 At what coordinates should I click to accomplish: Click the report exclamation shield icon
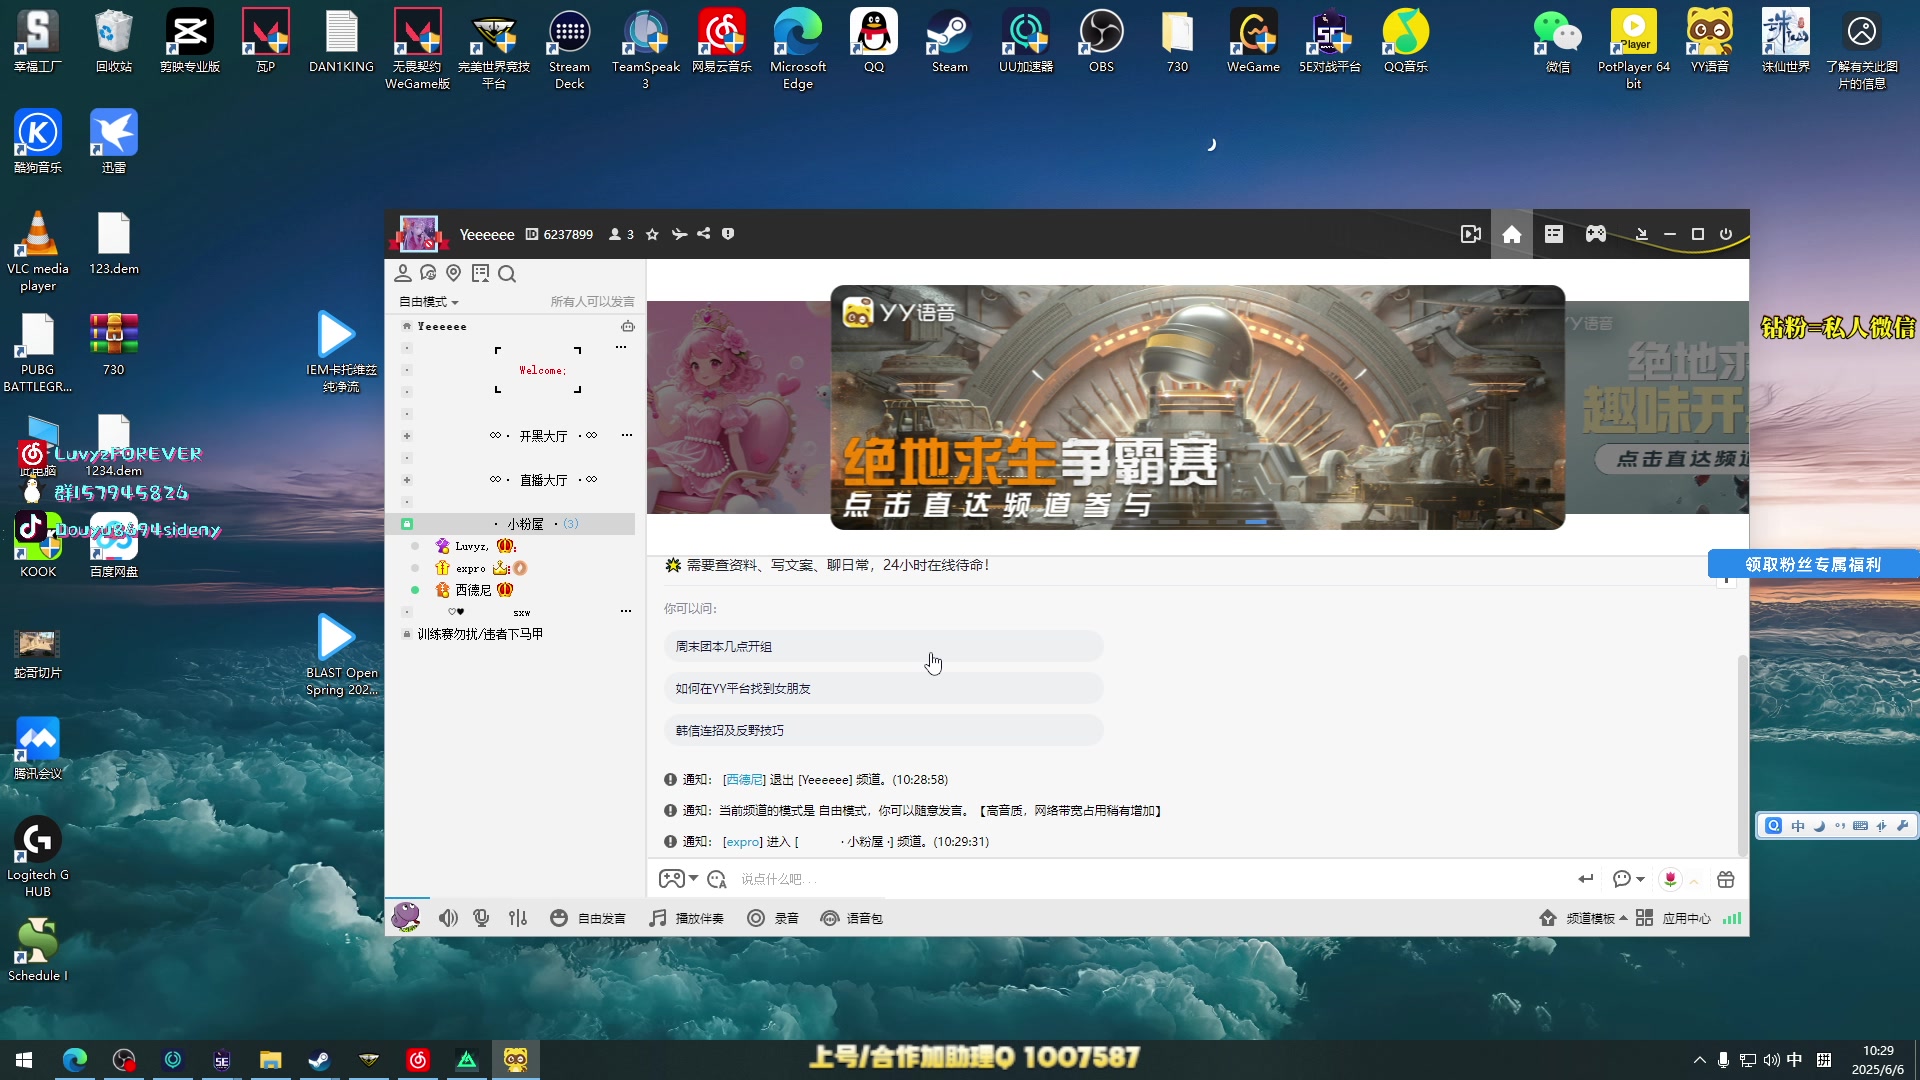point(728,234)
